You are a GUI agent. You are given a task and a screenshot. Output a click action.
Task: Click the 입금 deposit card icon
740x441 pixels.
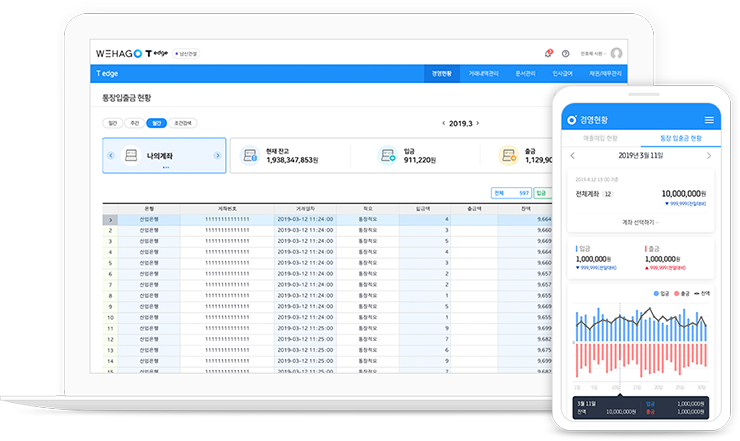tap(387, 156)
